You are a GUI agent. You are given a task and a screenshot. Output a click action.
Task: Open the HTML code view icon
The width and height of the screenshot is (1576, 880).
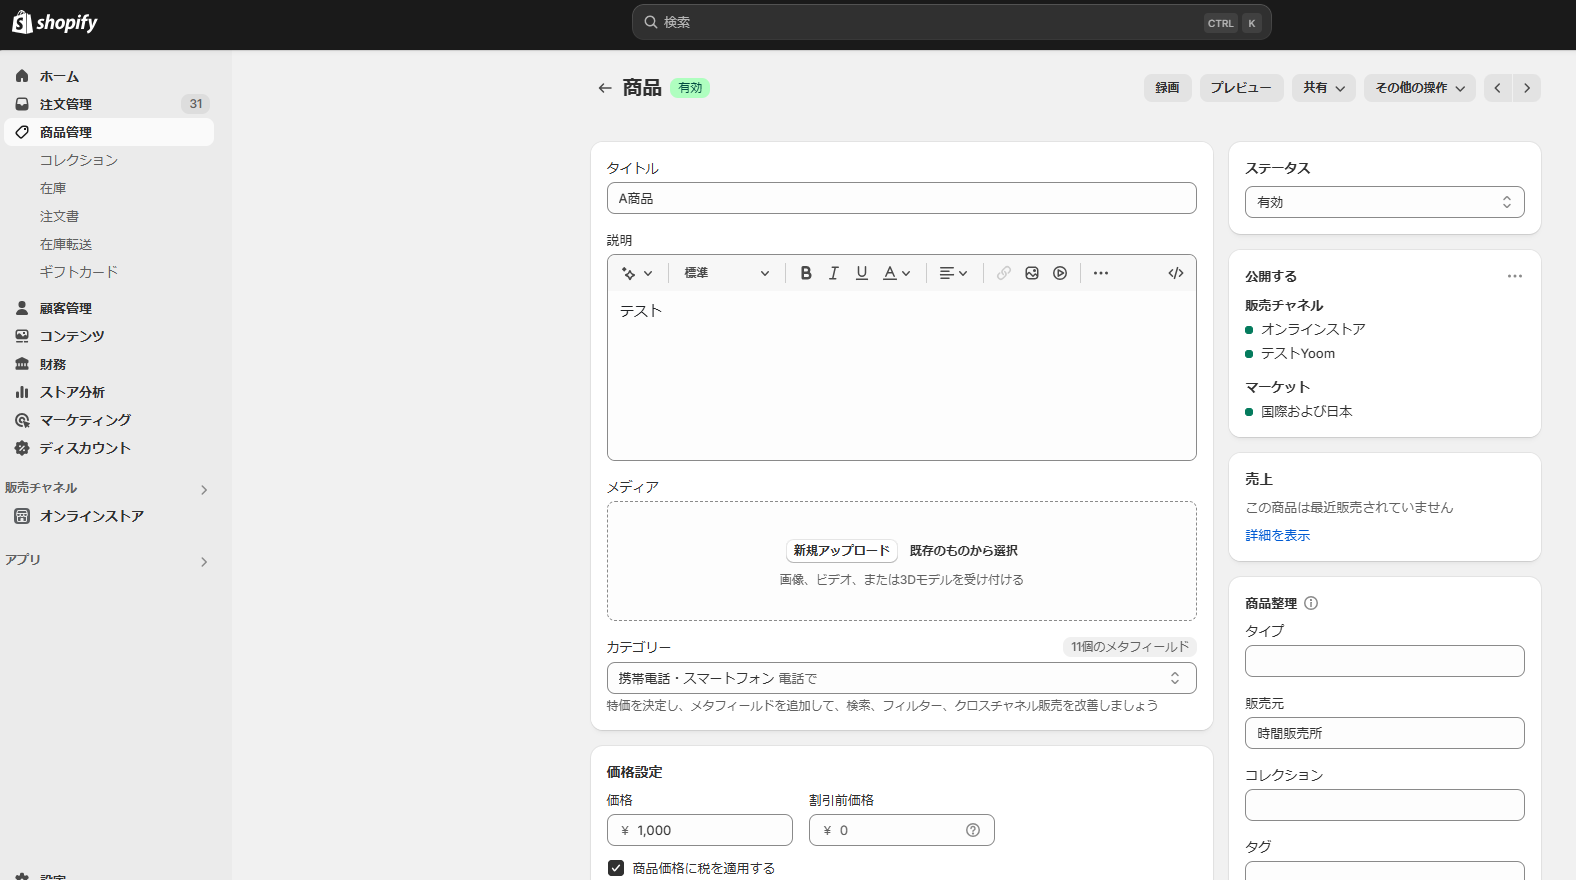point(1176,273)
